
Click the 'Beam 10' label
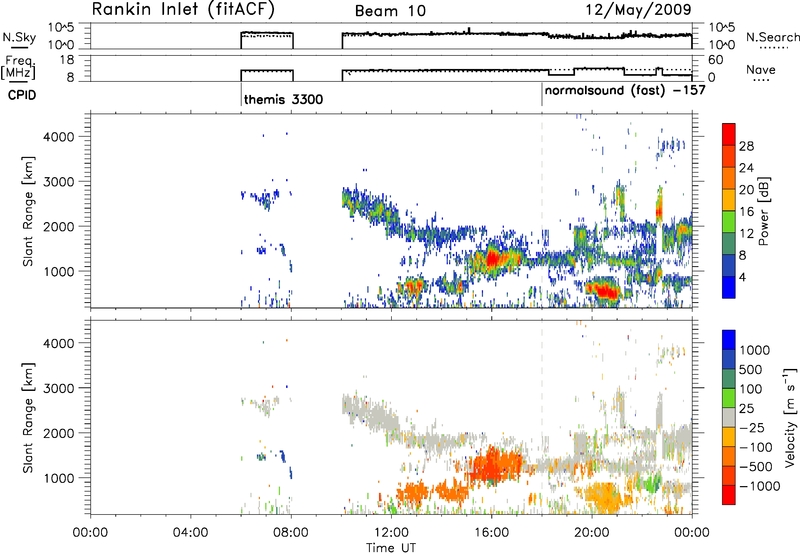[390, 11]
